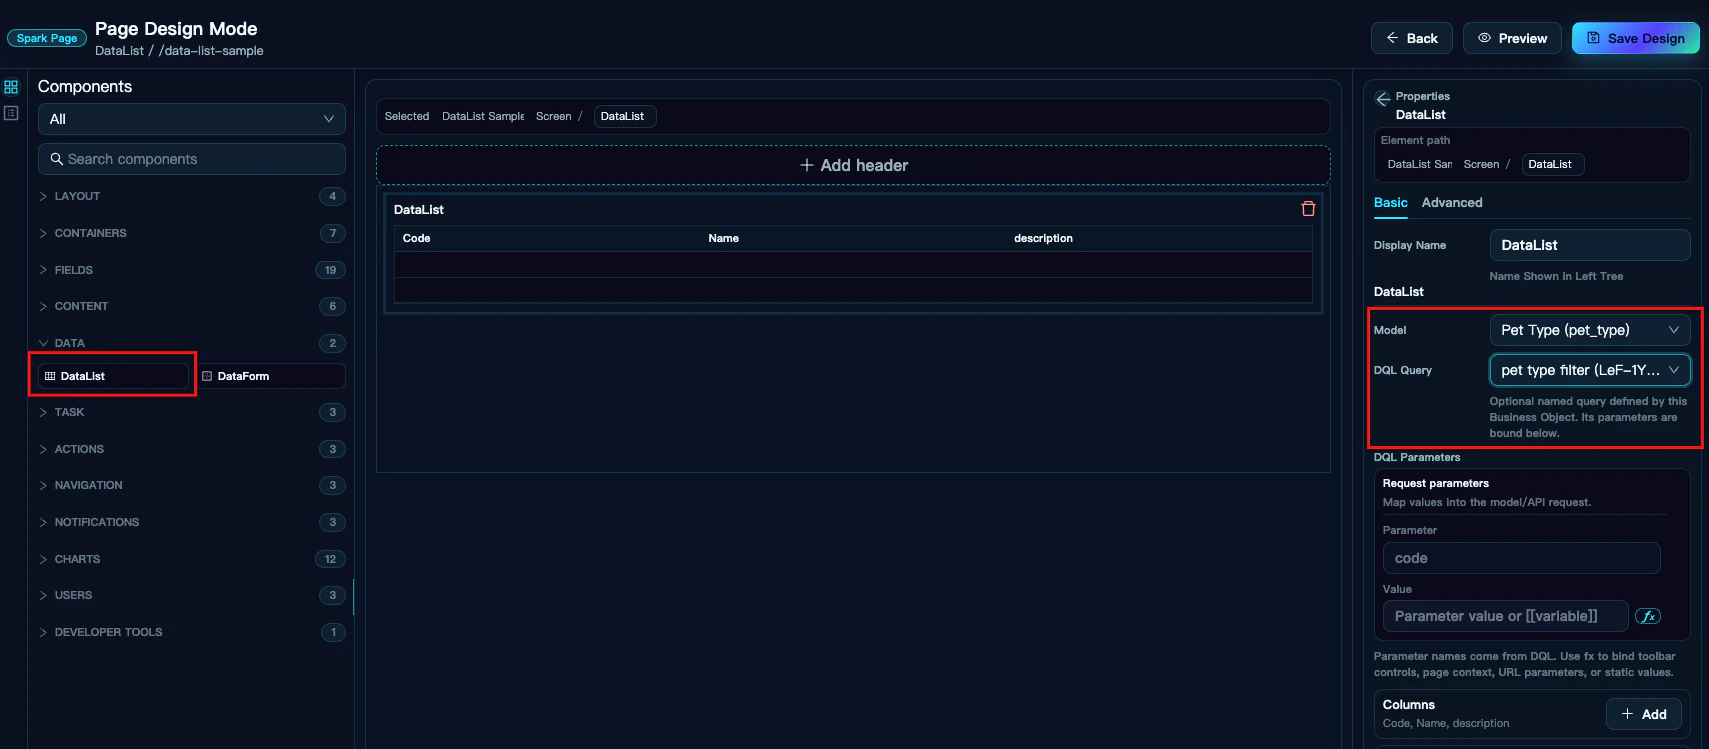Click the Save Design button

coord(1636,38)
